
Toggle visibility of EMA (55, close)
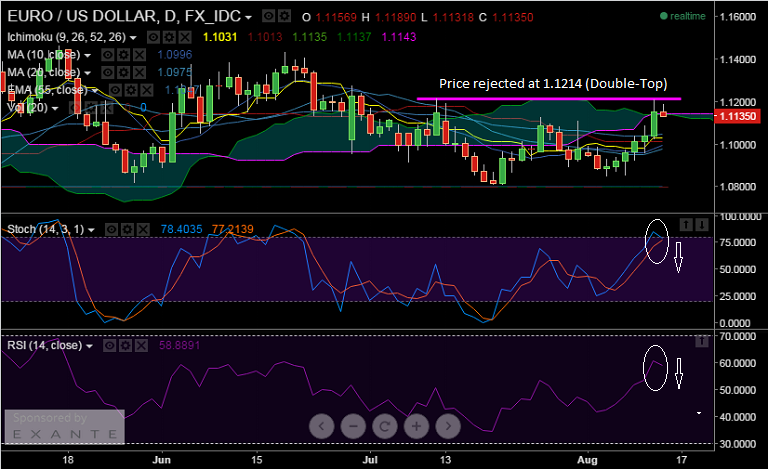[115, 90]
